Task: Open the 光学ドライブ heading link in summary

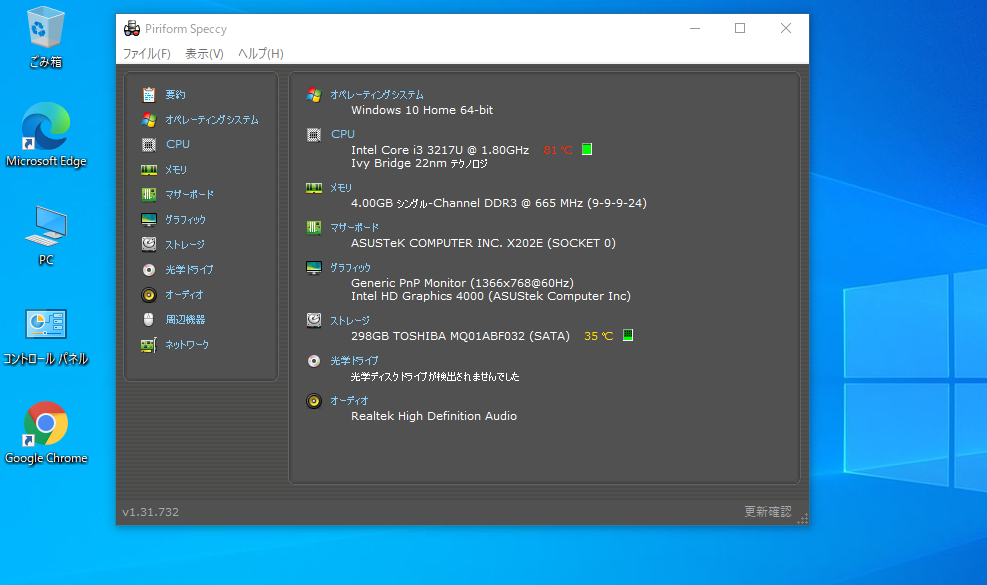Action: pyautogui.click(x=354, y=361)
